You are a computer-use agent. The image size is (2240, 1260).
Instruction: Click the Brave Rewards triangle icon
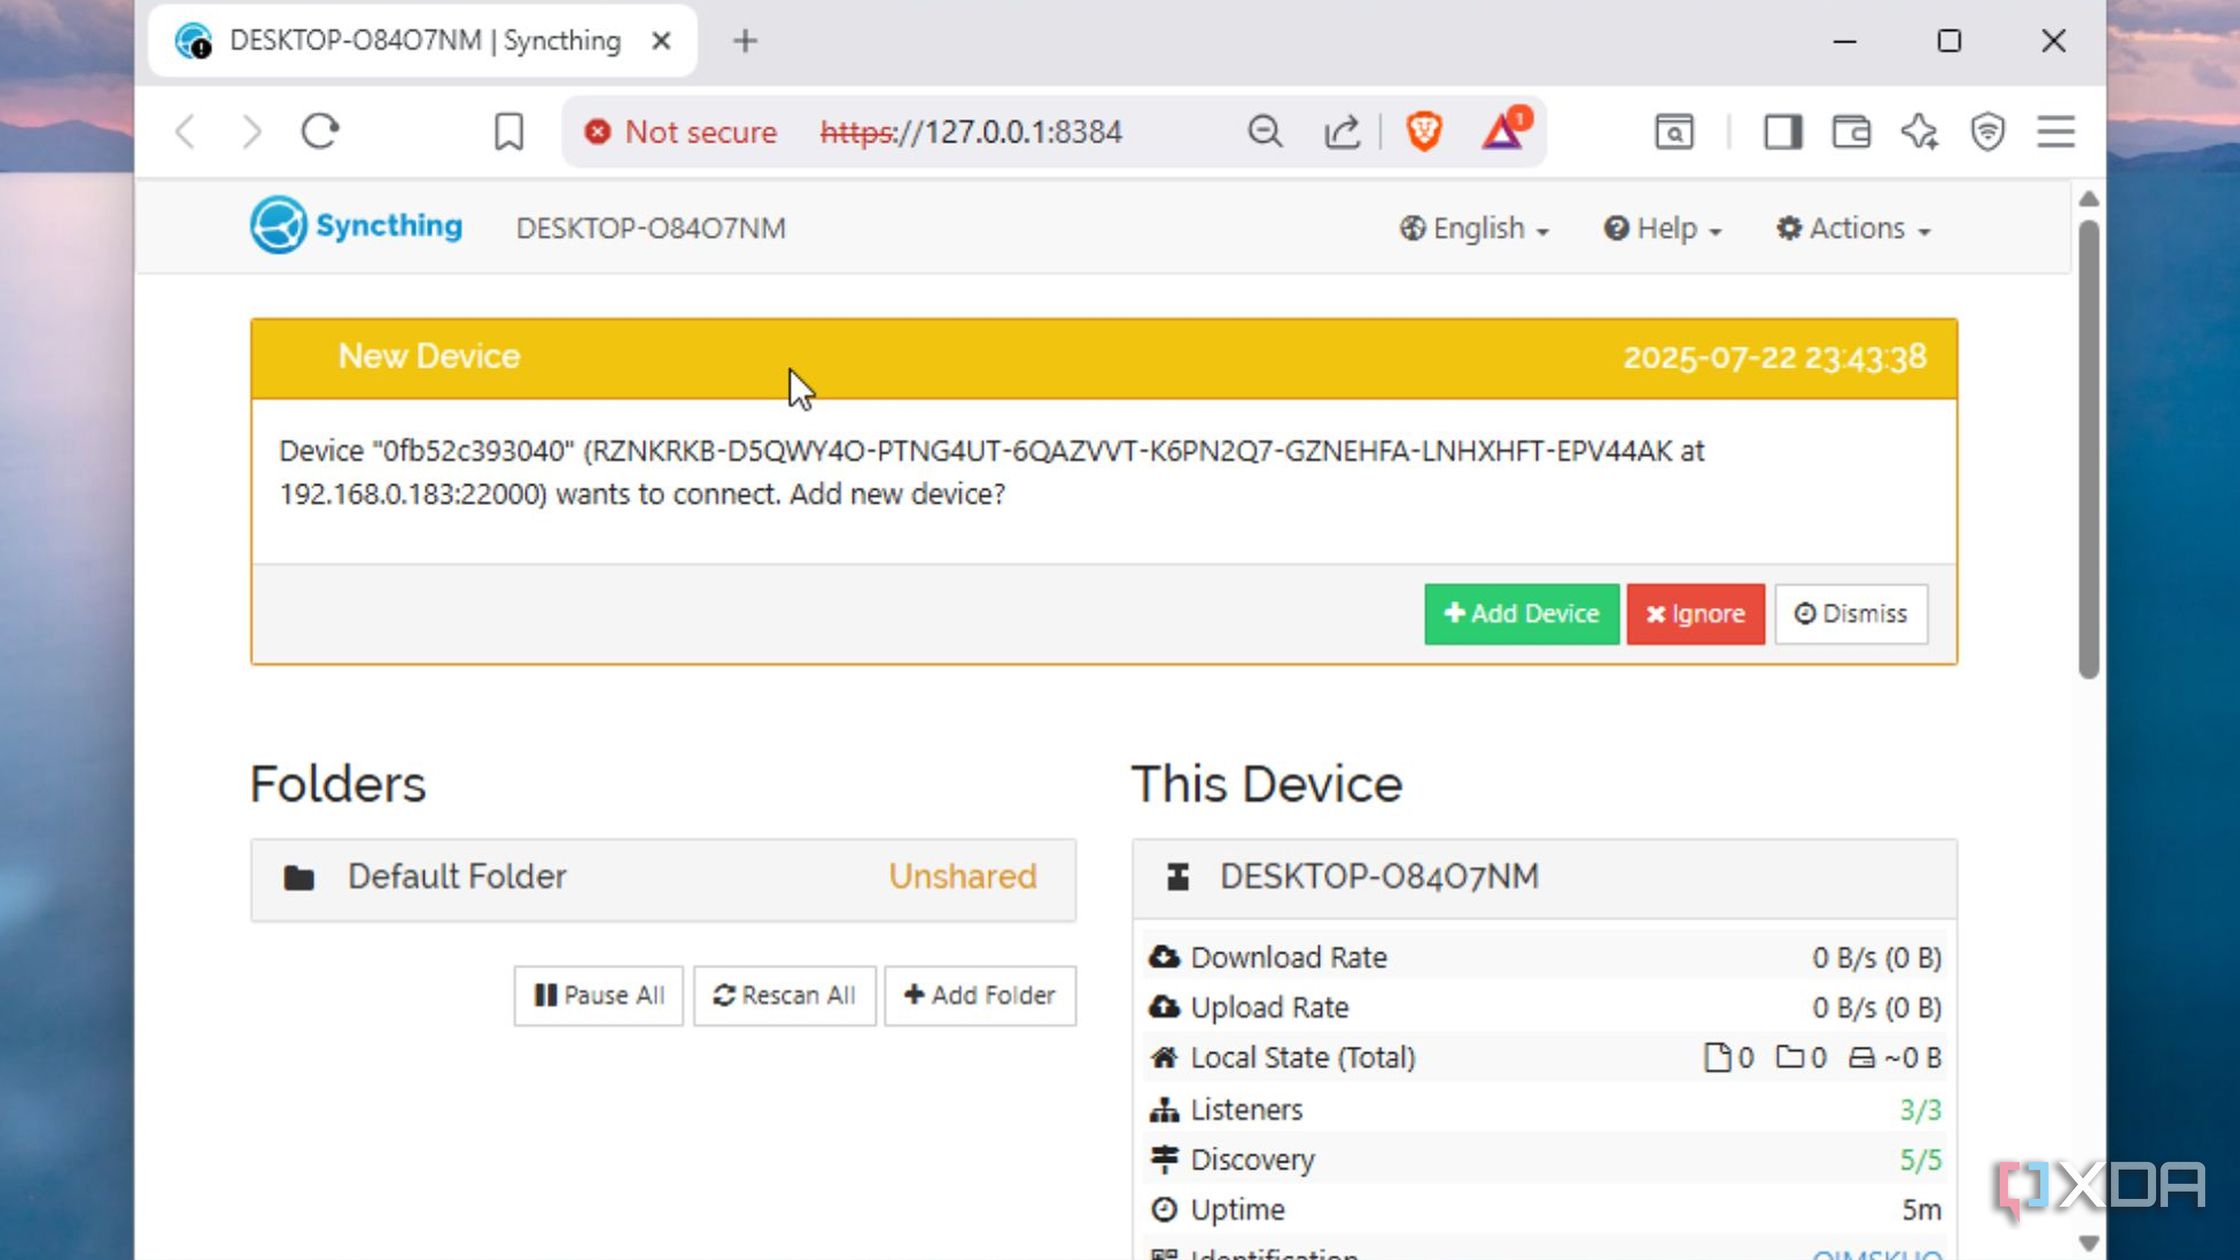[1502, 131]
